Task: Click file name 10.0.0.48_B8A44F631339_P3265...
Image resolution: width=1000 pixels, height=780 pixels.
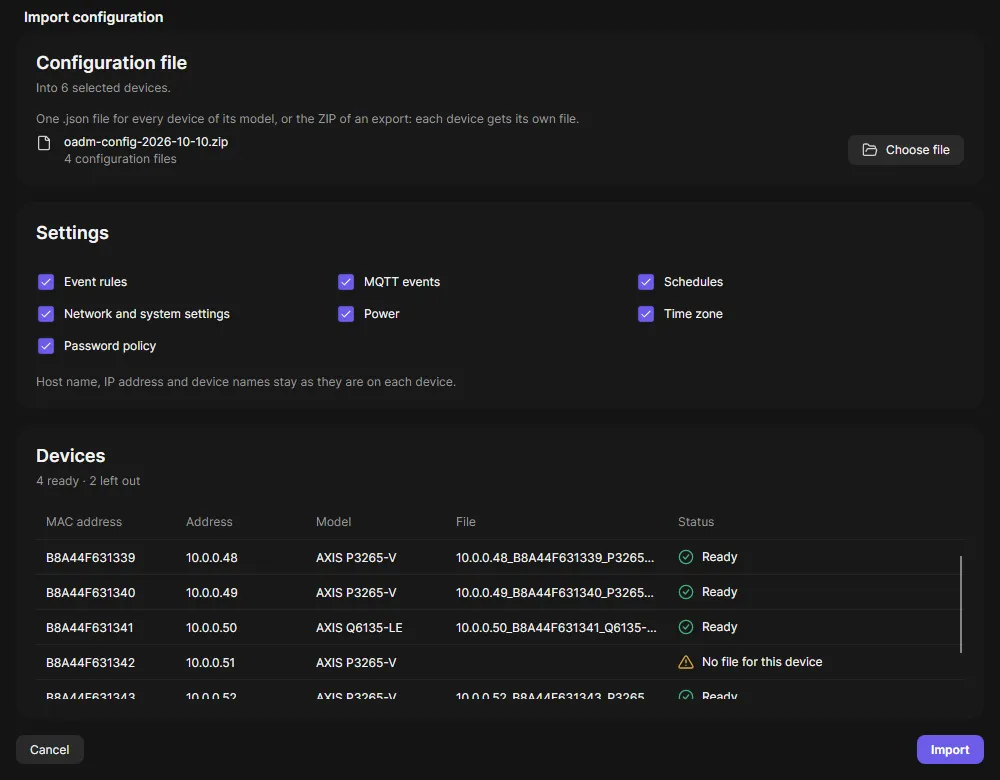Action: [x=555, y=557]
